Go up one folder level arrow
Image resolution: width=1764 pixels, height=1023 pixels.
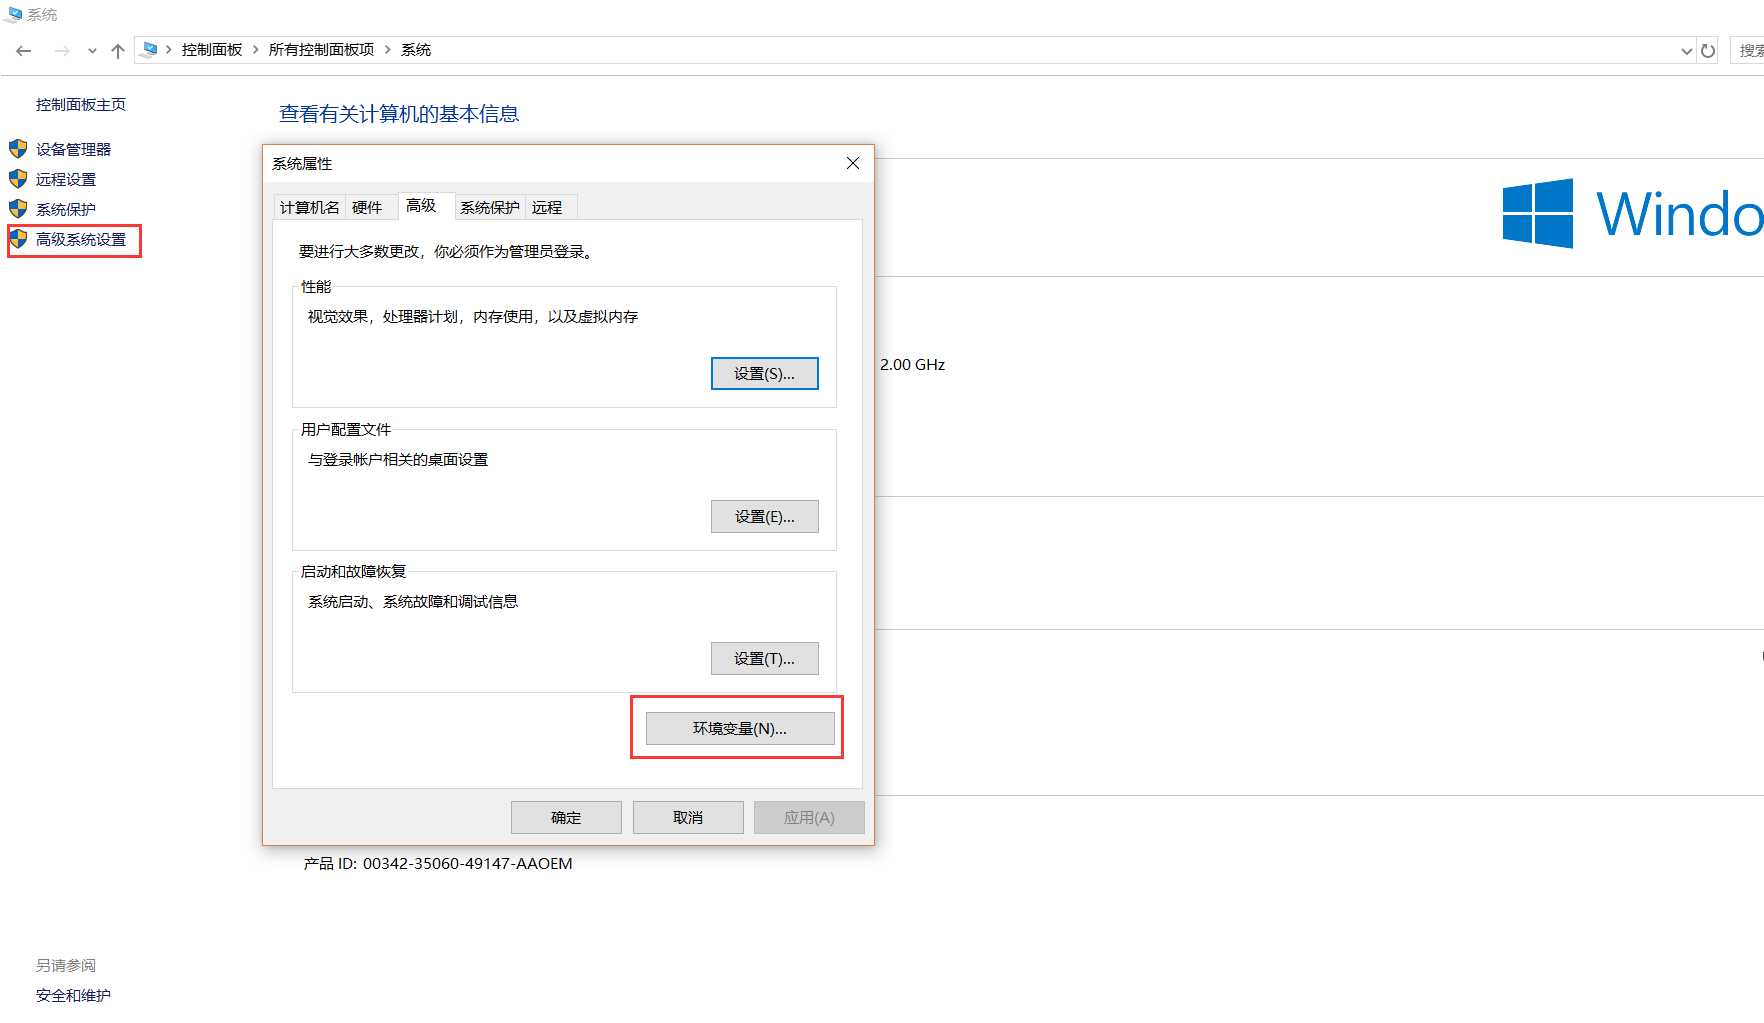click(118, 50)
